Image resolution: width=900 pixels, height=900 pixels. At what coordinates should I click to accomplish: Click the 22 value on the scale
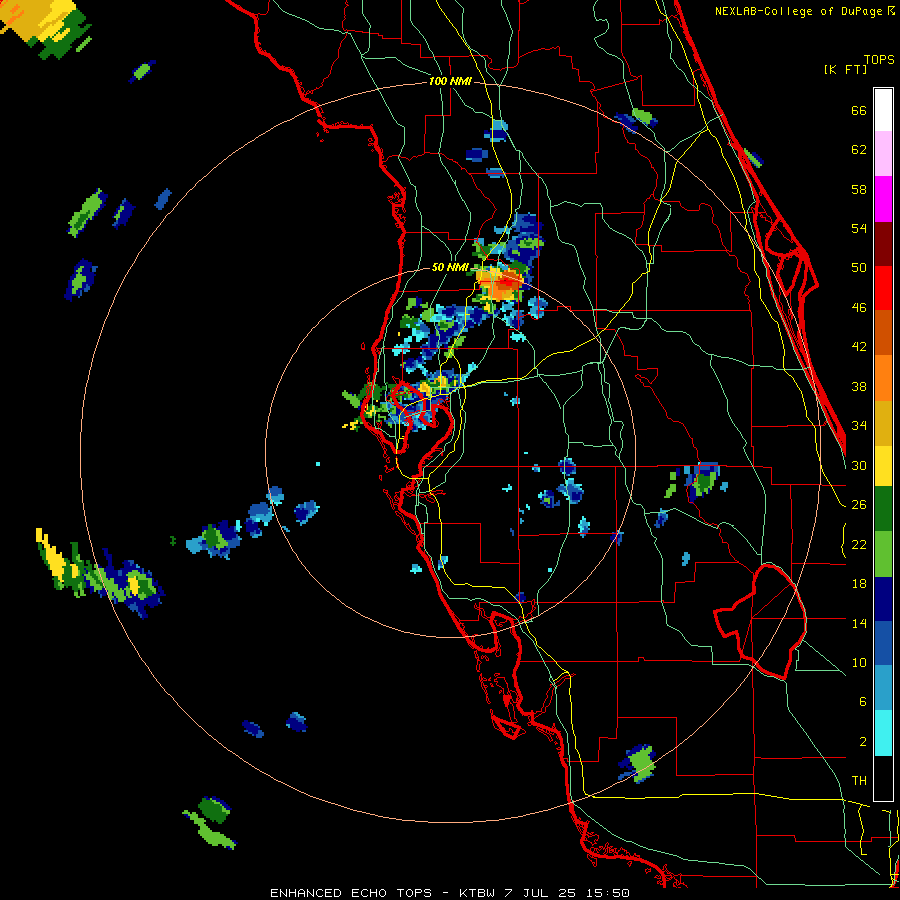tap(859, 544)
